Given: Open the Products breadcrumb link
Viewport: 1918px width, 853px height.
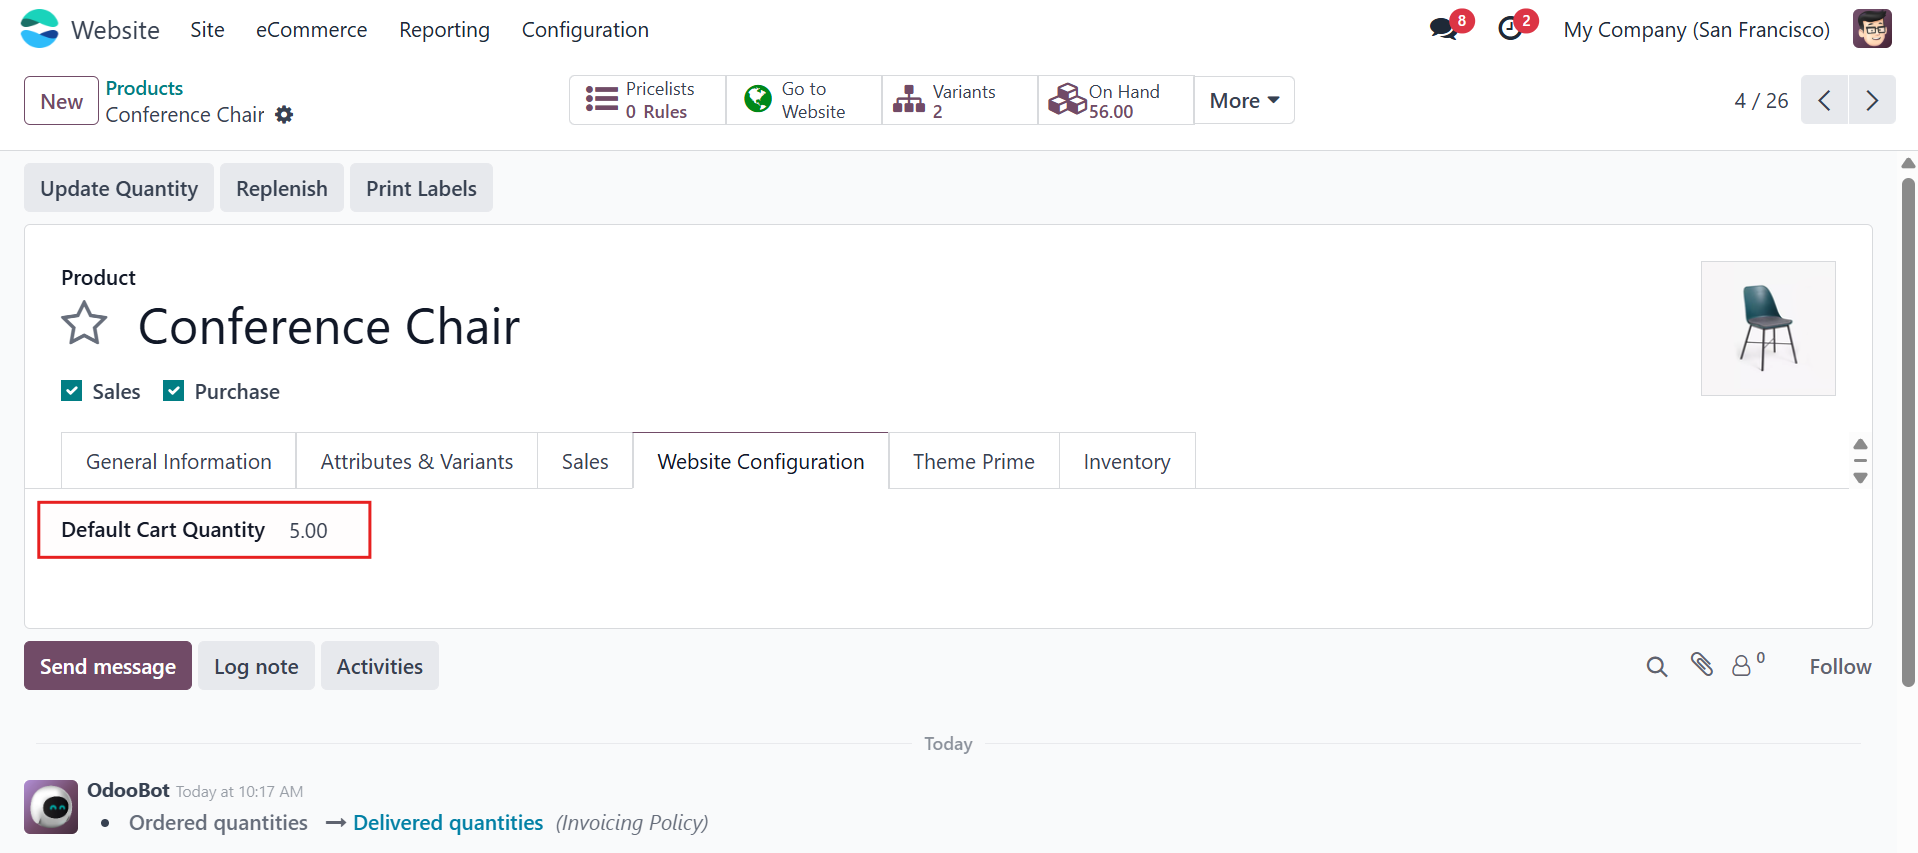Looking at the screenshot, I should click(144, 88).
